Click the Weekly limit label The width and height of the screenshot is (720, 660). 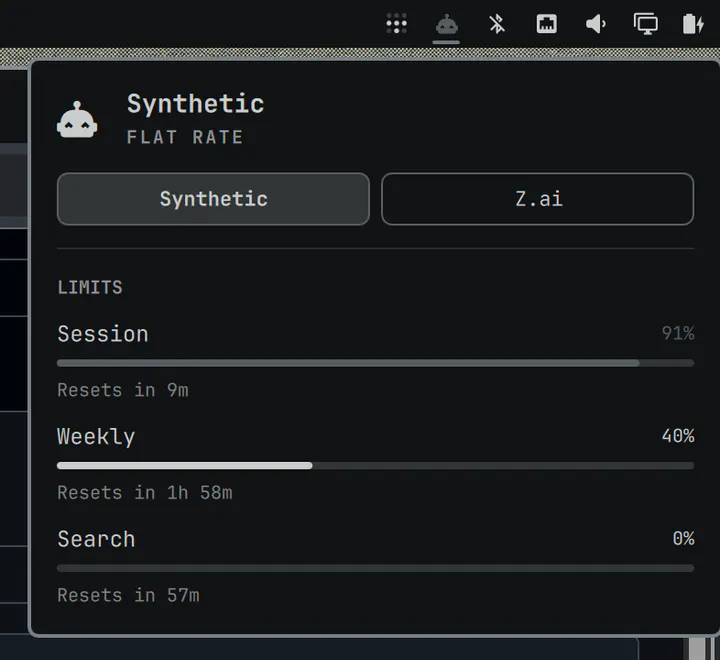96,437
